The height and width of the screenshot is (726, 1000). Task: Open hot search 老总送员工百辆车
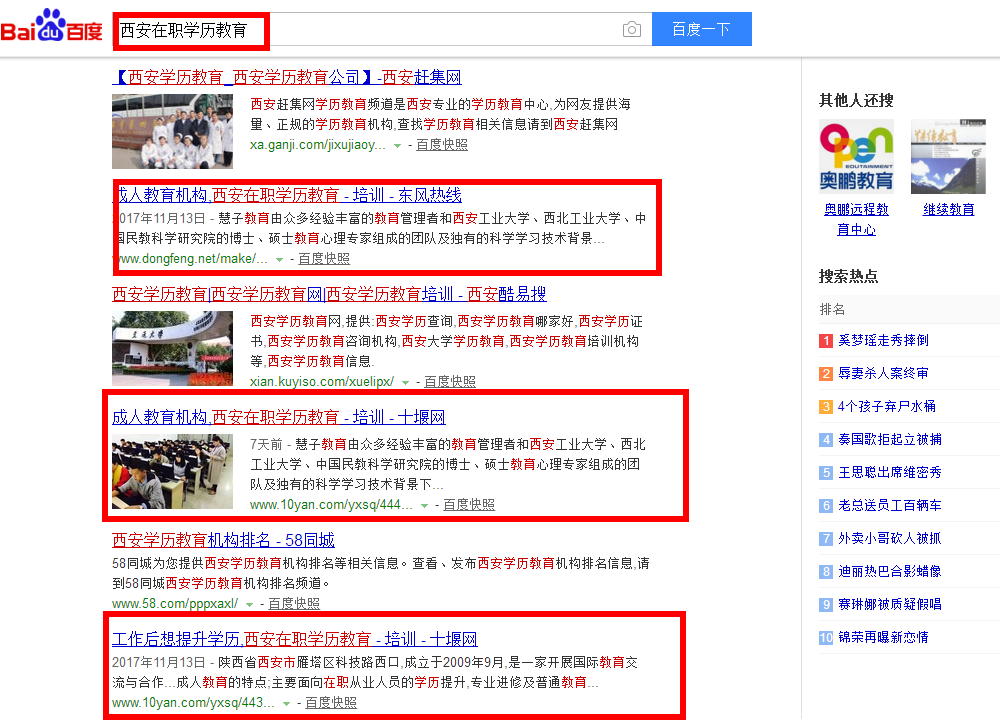point(890,506)
